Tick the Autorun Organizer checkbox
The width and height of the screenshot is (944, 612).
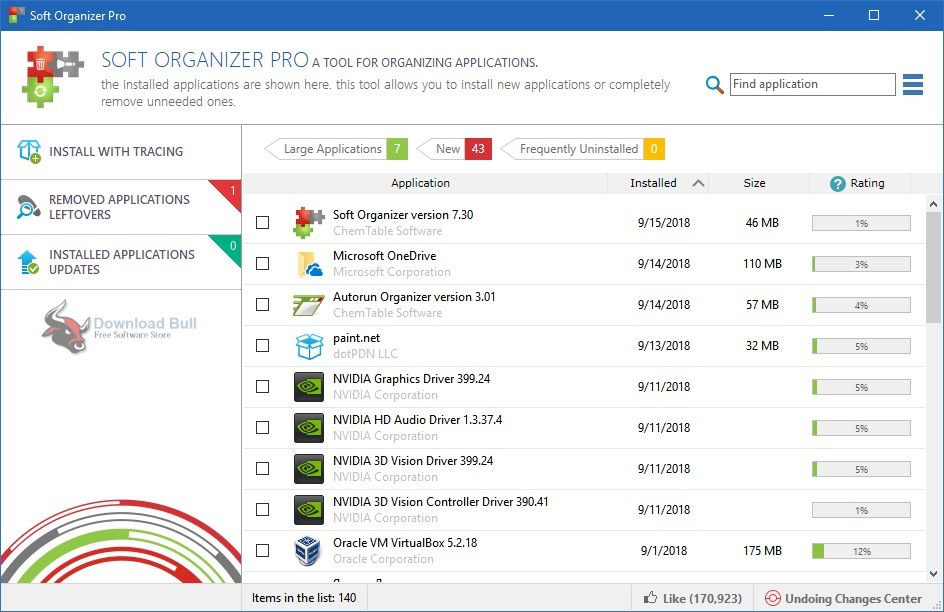click(x=263, y=304)
